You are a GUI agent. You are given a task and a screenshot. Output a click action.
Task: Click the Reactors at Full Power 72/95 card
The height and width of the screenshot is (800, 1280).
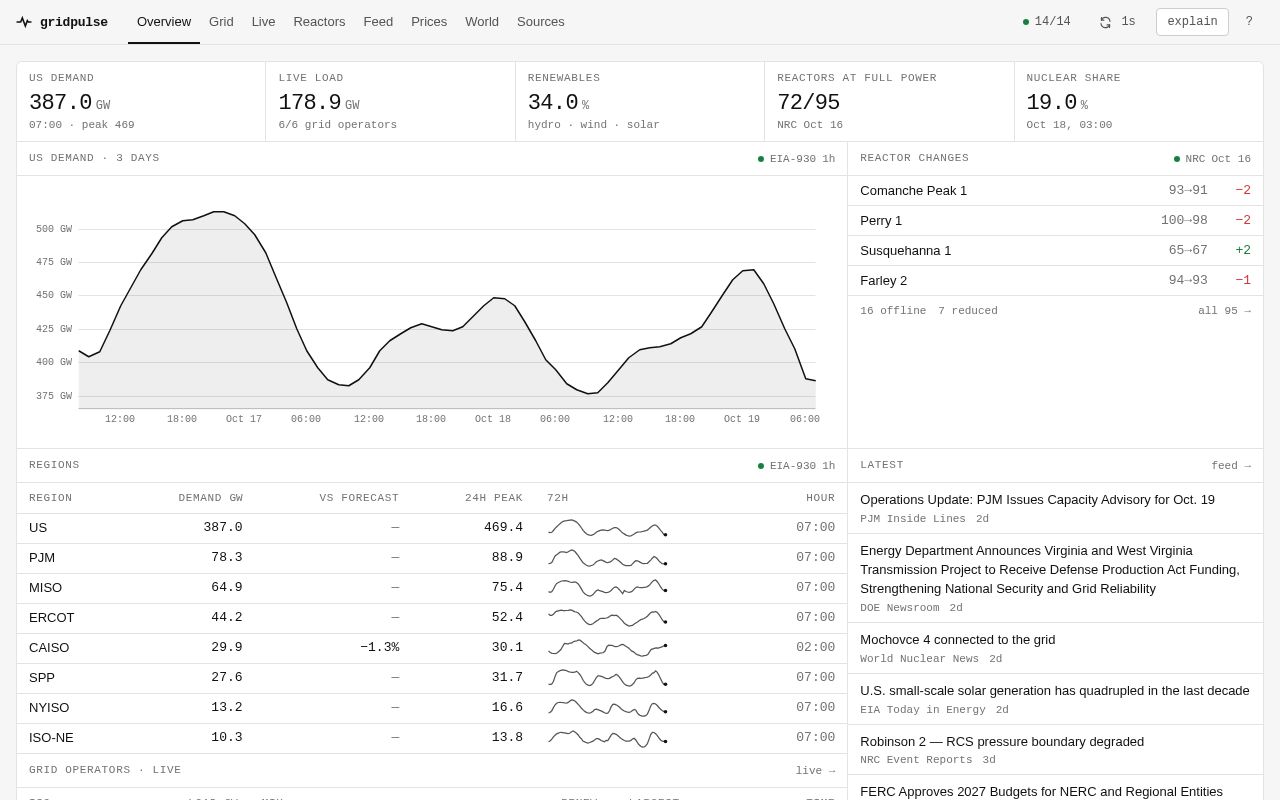point(889,102)
